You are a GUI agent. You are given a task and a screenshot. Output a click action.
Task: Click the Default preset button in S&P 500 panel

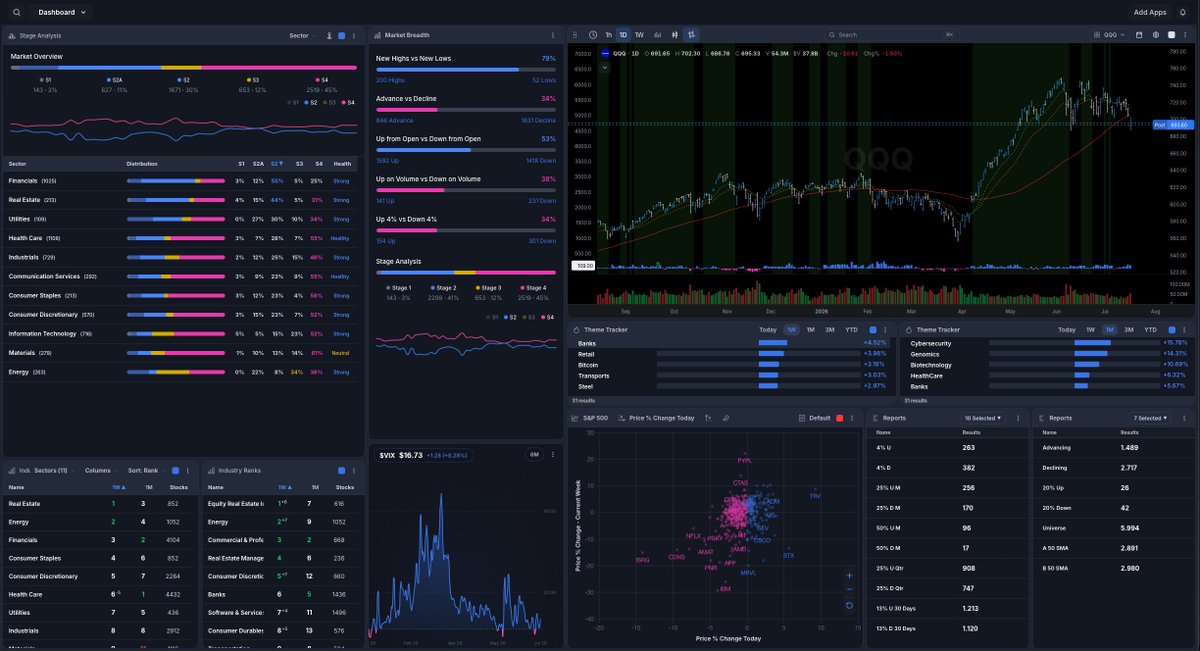(x=815, y=418)
